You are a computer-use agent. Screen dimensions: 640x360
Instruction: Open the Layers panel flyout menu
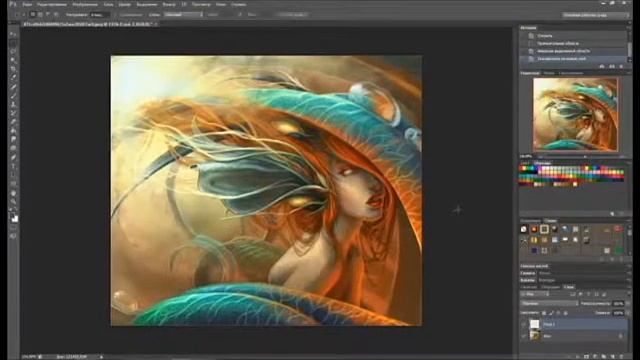629,287
